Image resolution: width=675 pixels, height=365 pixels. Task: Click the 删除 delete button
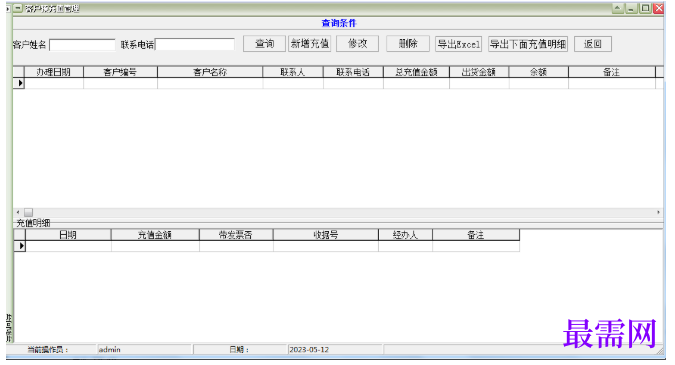pyautogui.click(x=408, y=44)
